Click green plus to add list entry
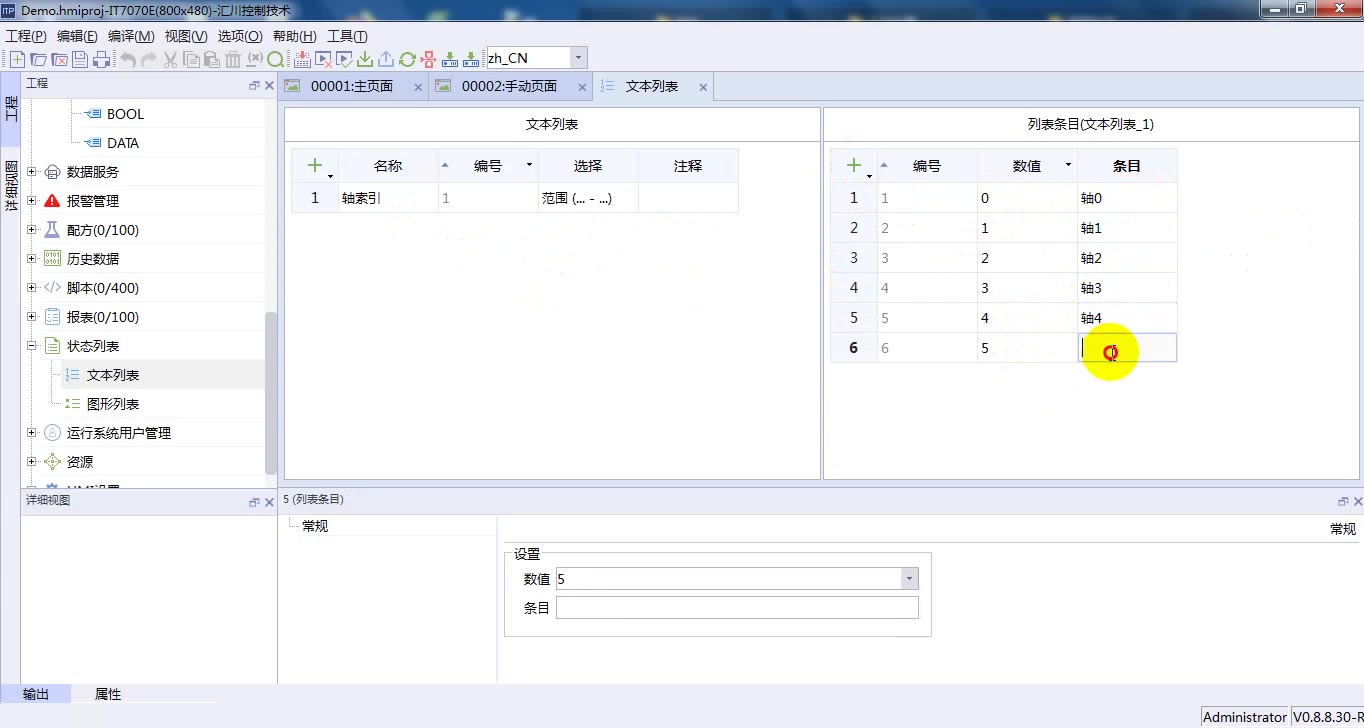This screenshot has height=728, width=1364. tap(854, 166)
